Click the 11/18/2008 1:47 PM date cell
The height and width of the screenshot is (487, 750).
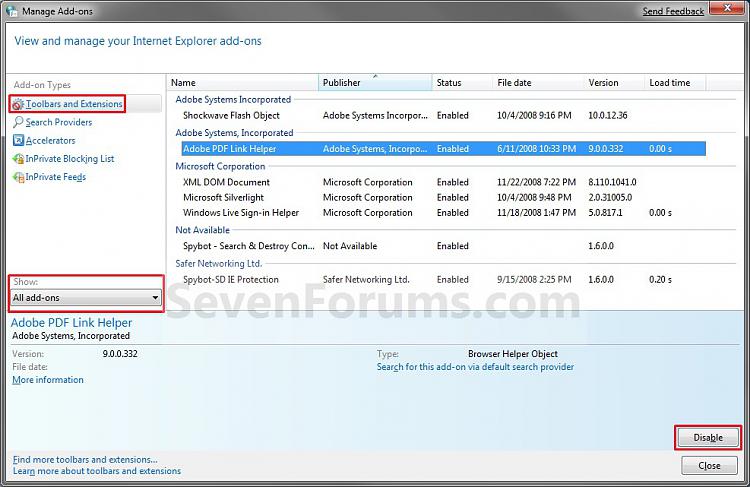click(x=536, y=212)
